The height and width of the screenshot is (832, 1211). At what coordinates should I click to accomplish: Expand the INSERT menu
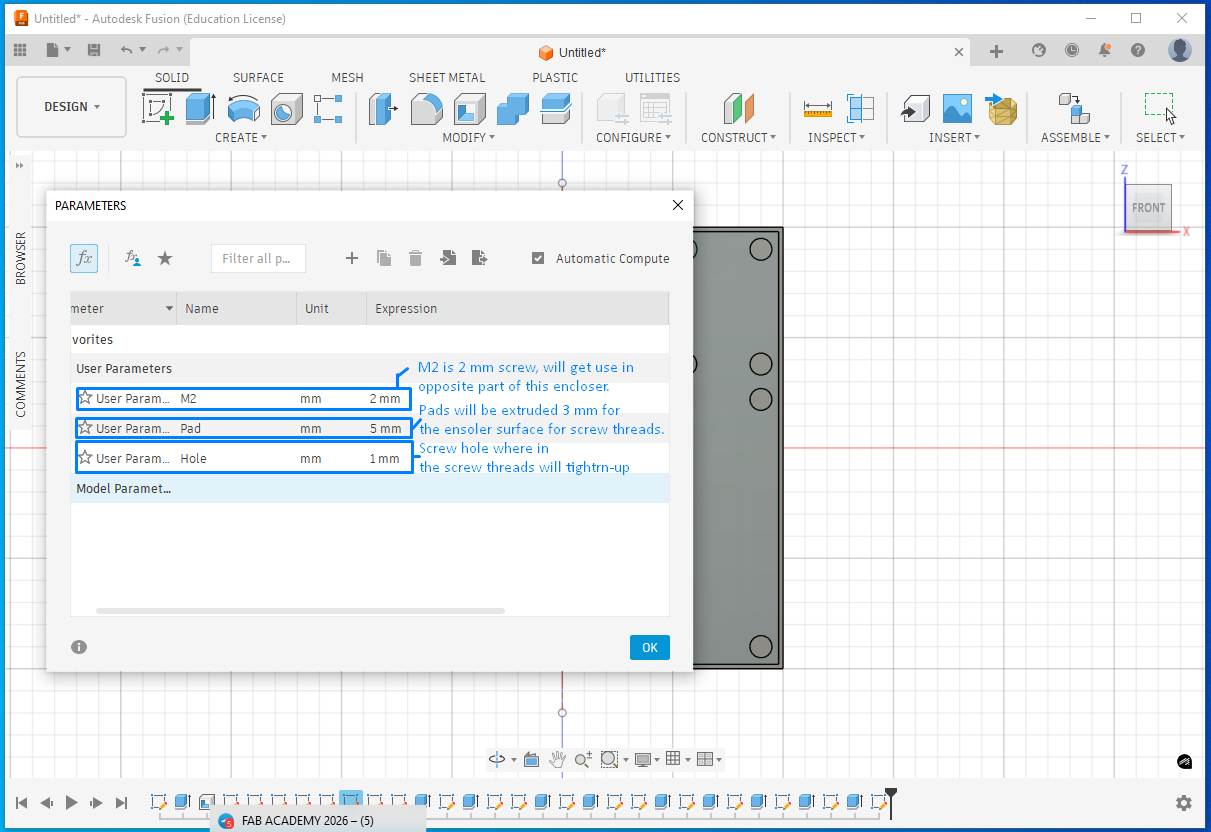(x=954, y=138)
